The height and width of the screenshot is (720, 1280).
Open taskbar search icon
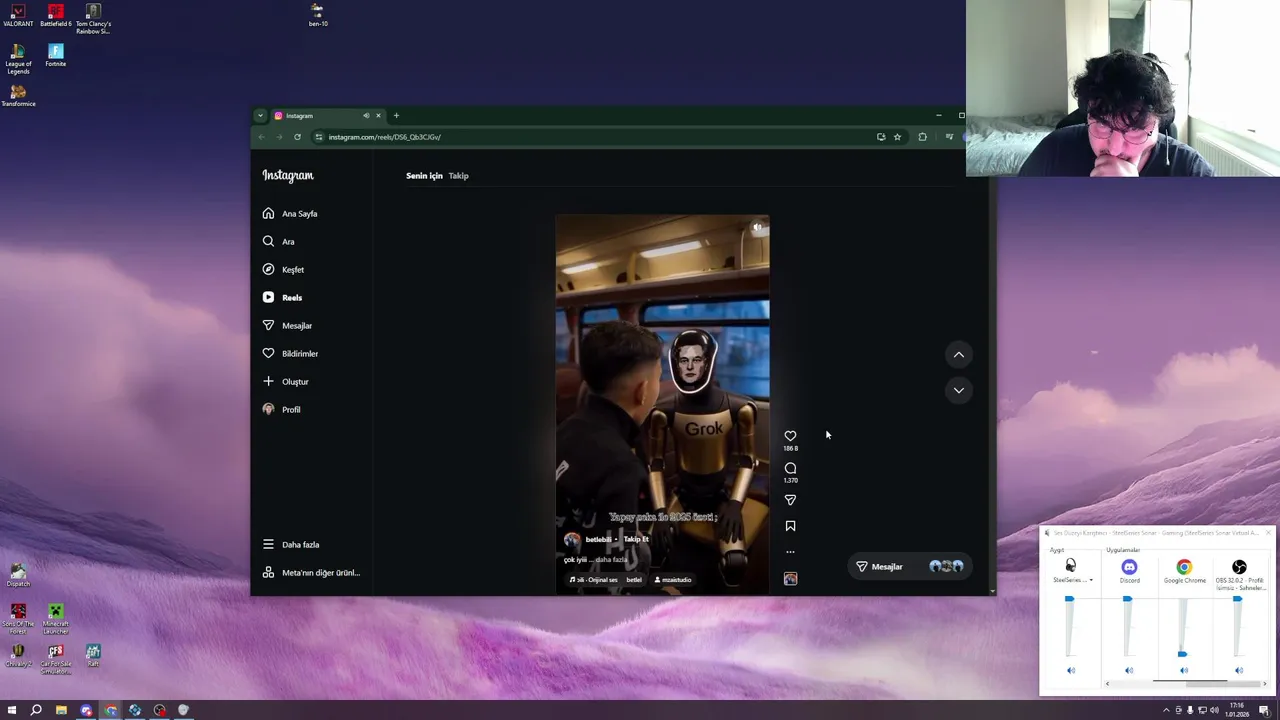36,710
